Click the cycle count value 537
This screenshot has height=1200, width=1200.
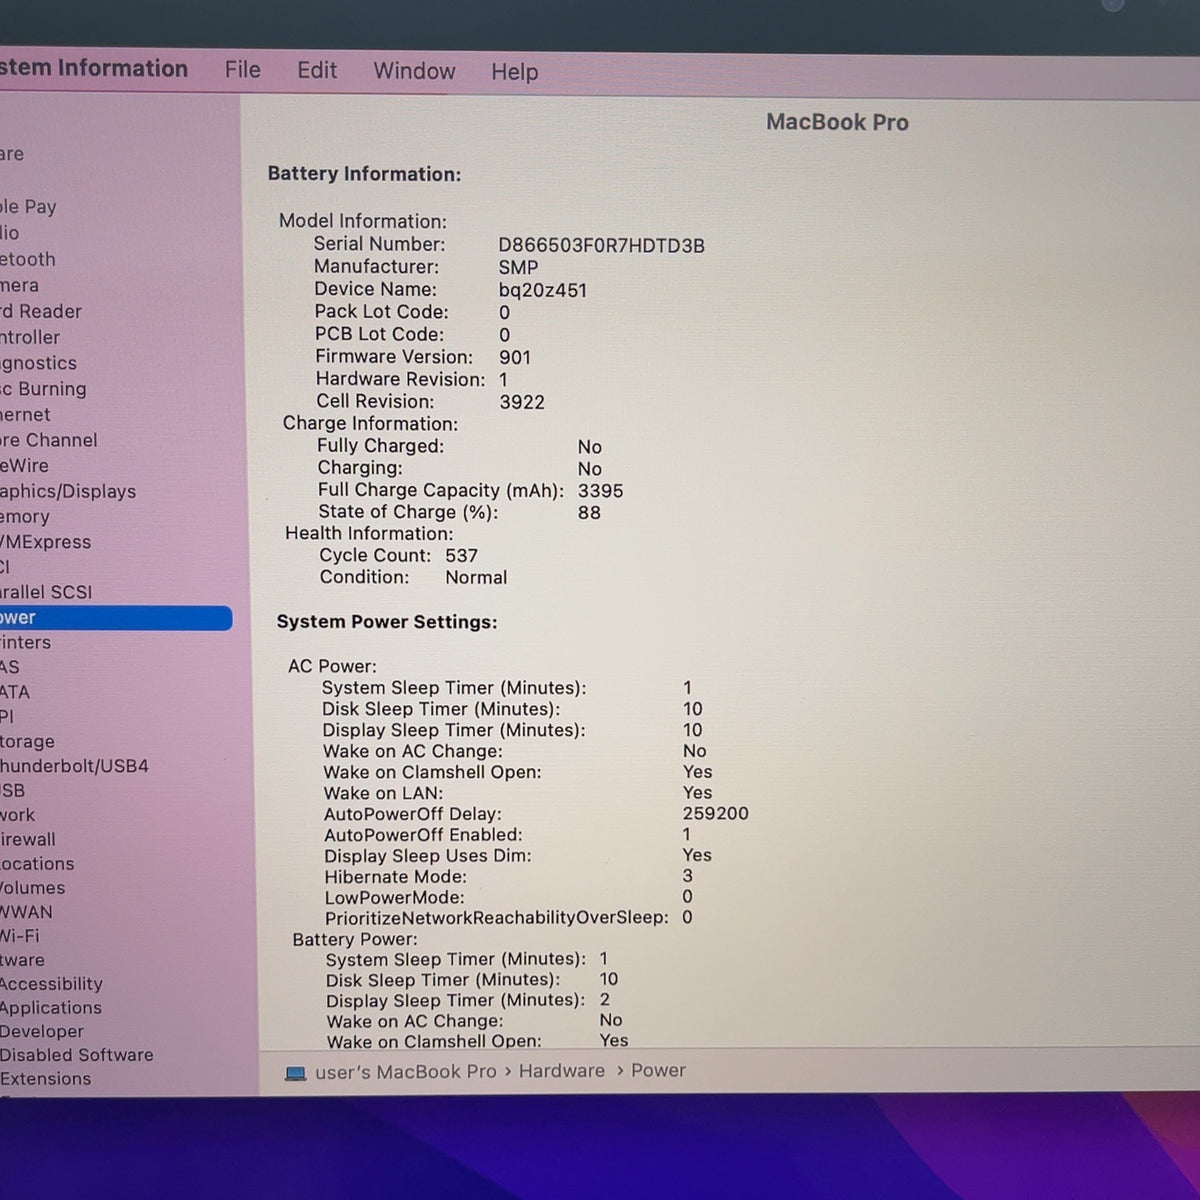pos(461,555)
